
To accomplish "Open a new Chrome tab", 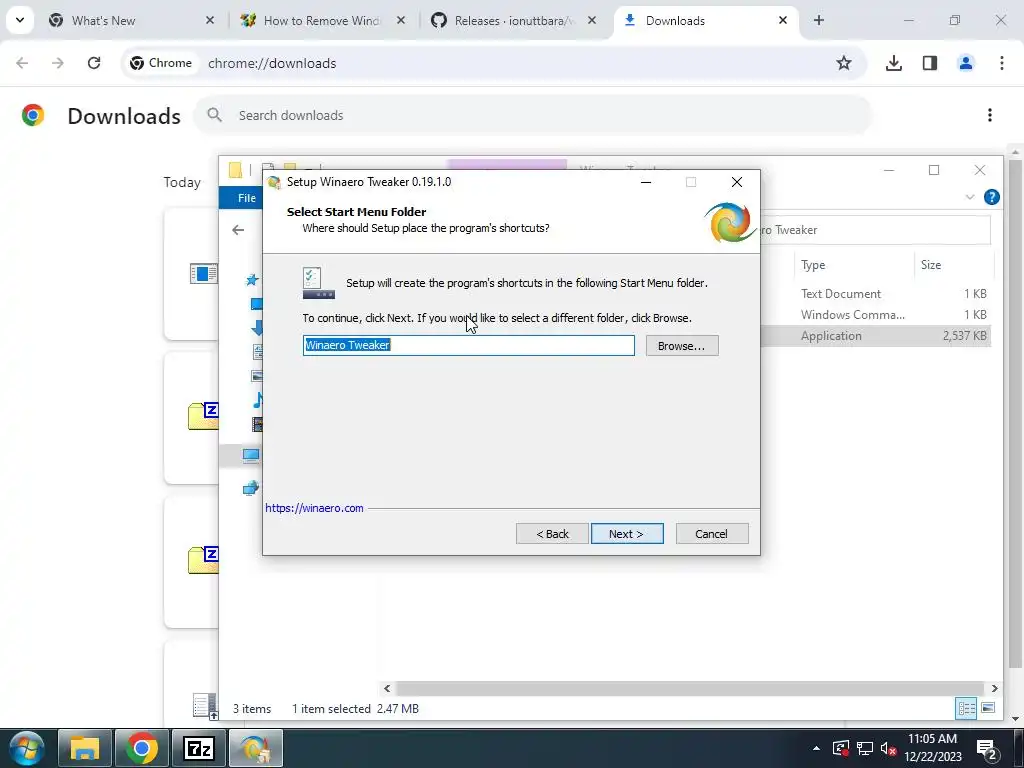I will (x=819, y=20).
